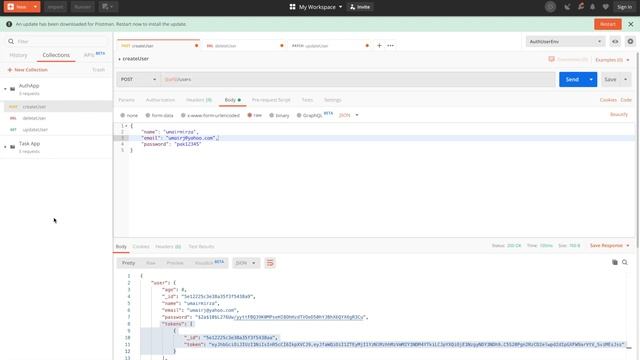Screen dimensions: 640x360
Task: Switch to the Collections tab
Action: [x=56, y=55]
